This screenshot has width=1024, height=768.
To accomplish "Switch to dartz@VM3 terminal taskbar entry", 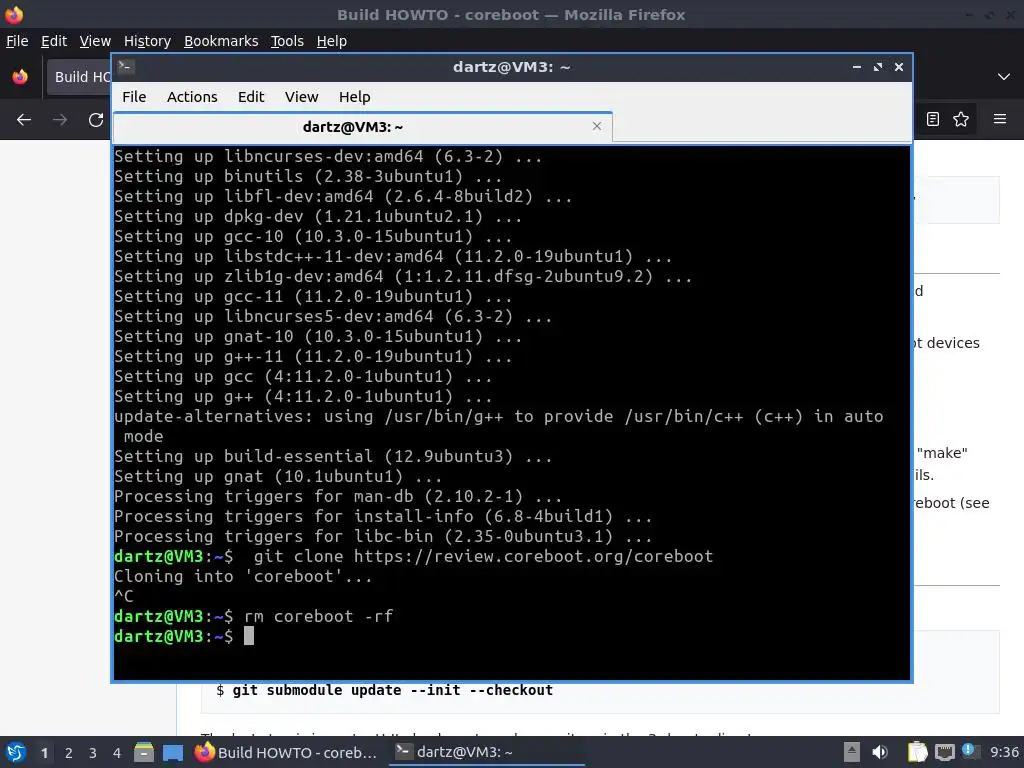I will pos(487,752).
